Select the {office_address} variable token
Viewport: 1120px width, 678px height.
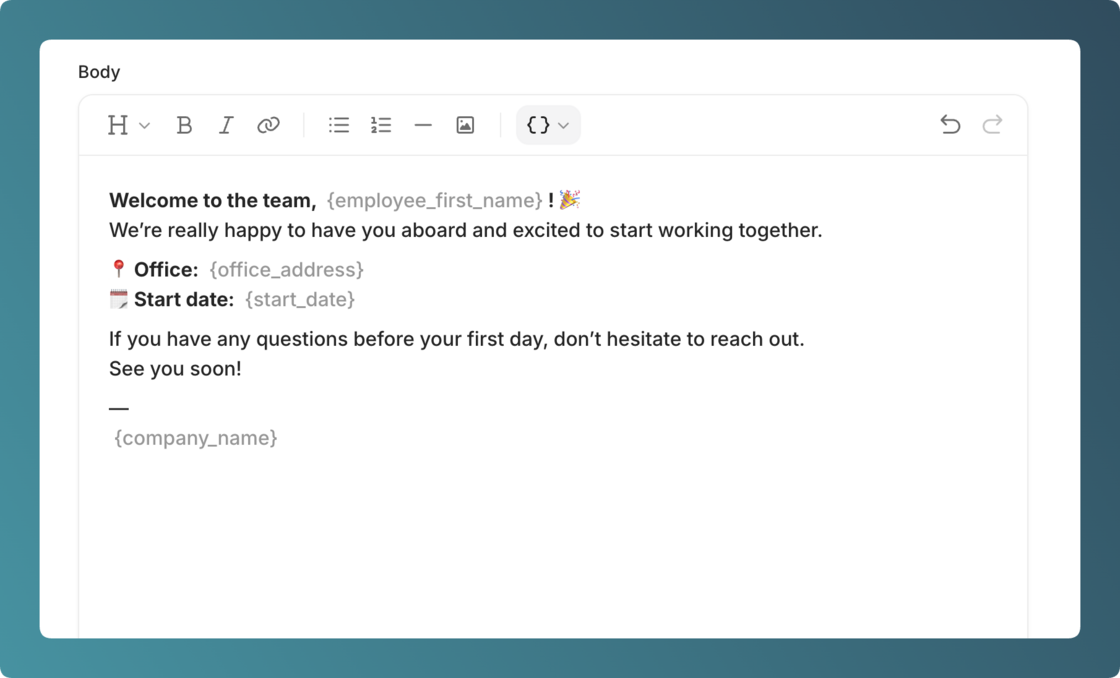point(286,270)
